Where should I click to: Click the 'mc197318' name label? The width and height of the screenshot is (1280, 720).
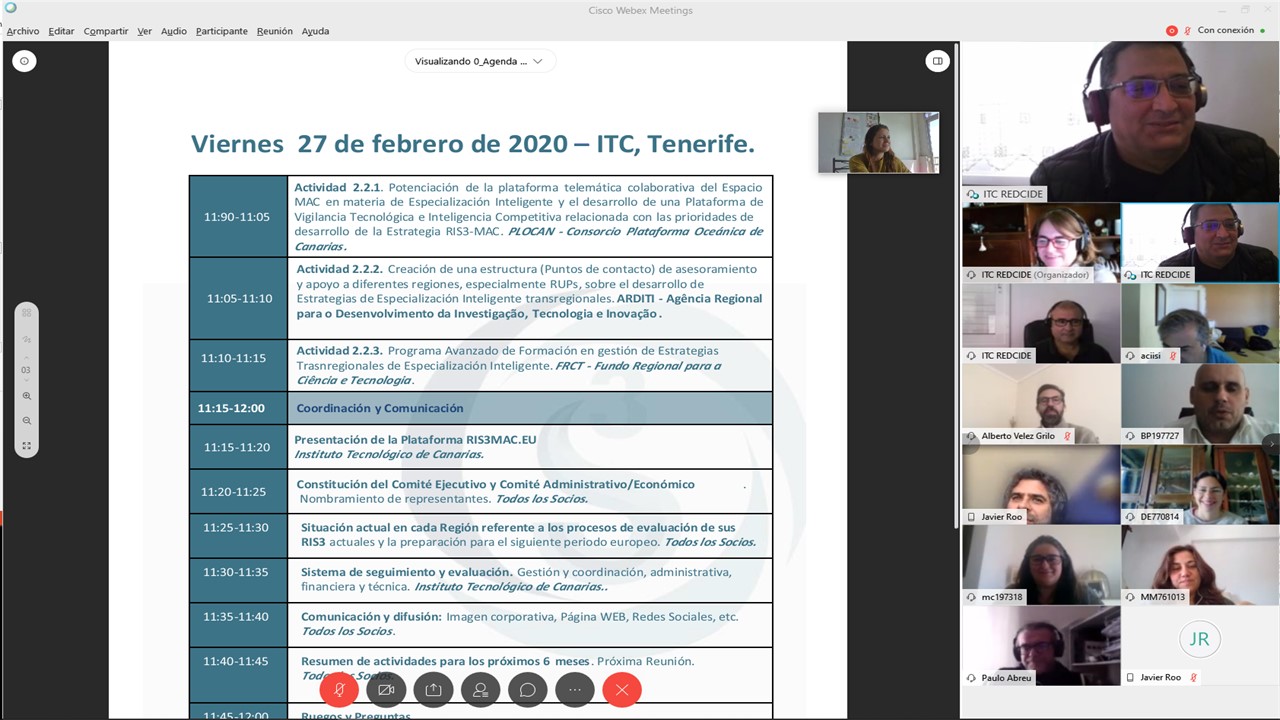[1002, 597]
